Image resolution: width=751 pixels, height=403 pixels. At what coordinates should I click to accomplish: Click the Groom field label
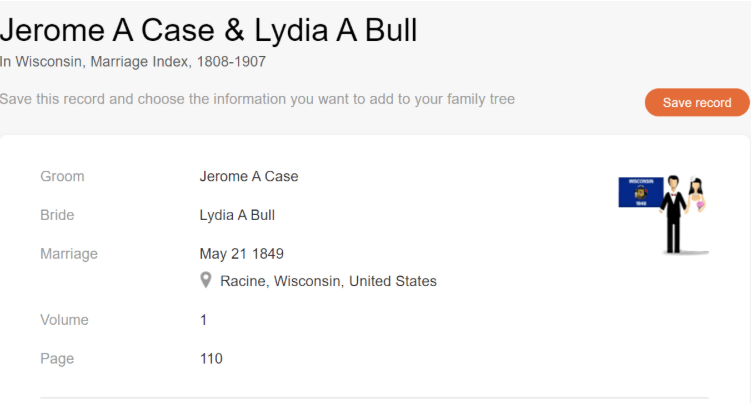[x=62, y=177]
